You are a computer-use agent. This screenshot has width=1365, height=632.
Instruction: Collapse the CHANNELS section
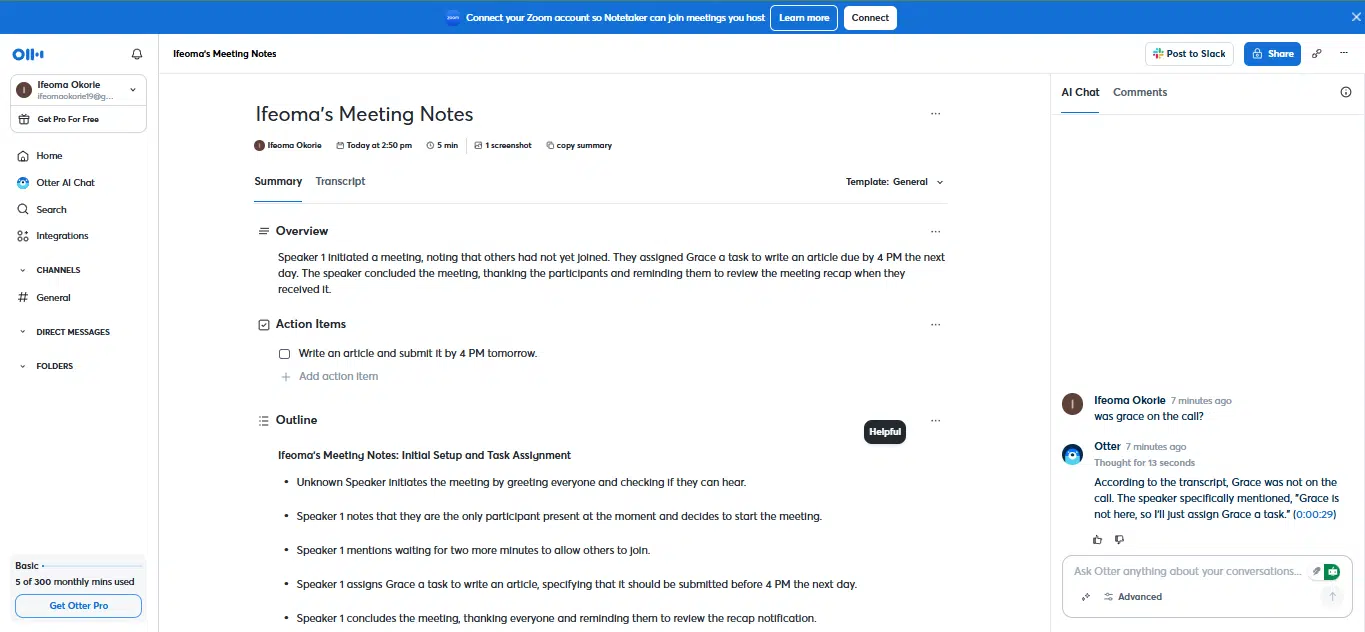pyautogui.click(x=23, y=270)
